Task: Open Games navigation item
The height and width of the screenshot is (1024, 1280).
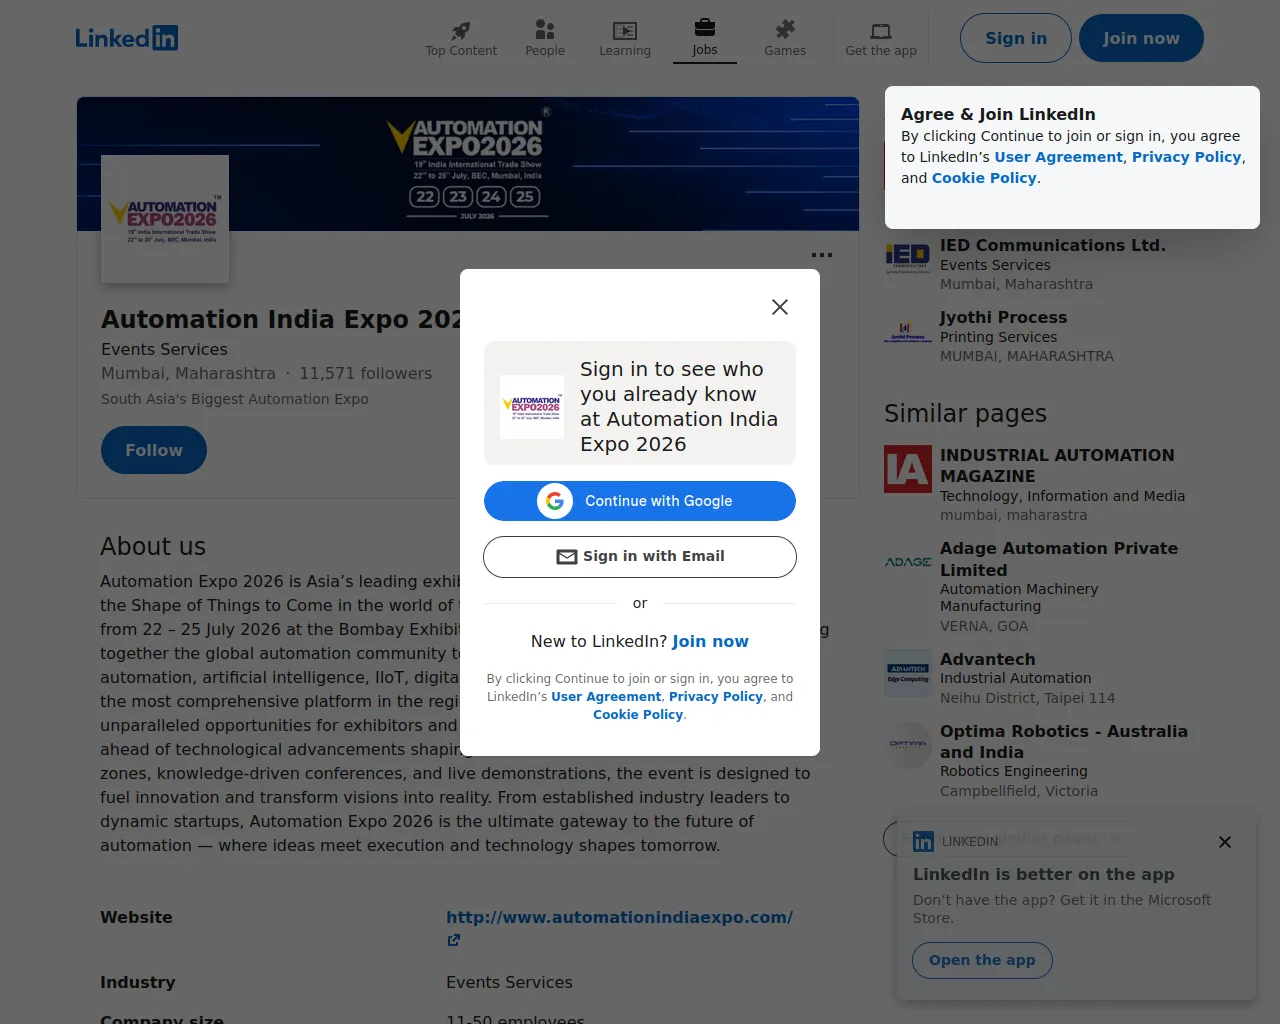Action: coord(785,39)
